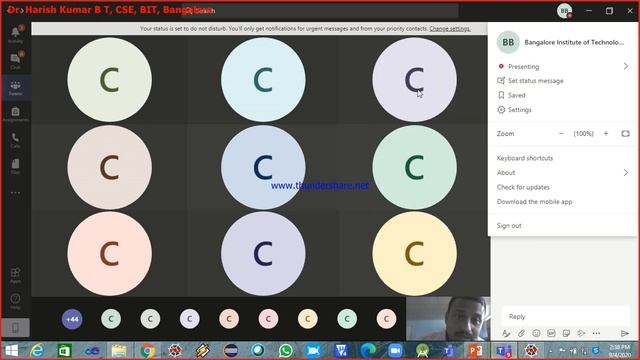Open Chat from the left sidebar
This screenshot has height=360, width=640.
coord(16,60)
